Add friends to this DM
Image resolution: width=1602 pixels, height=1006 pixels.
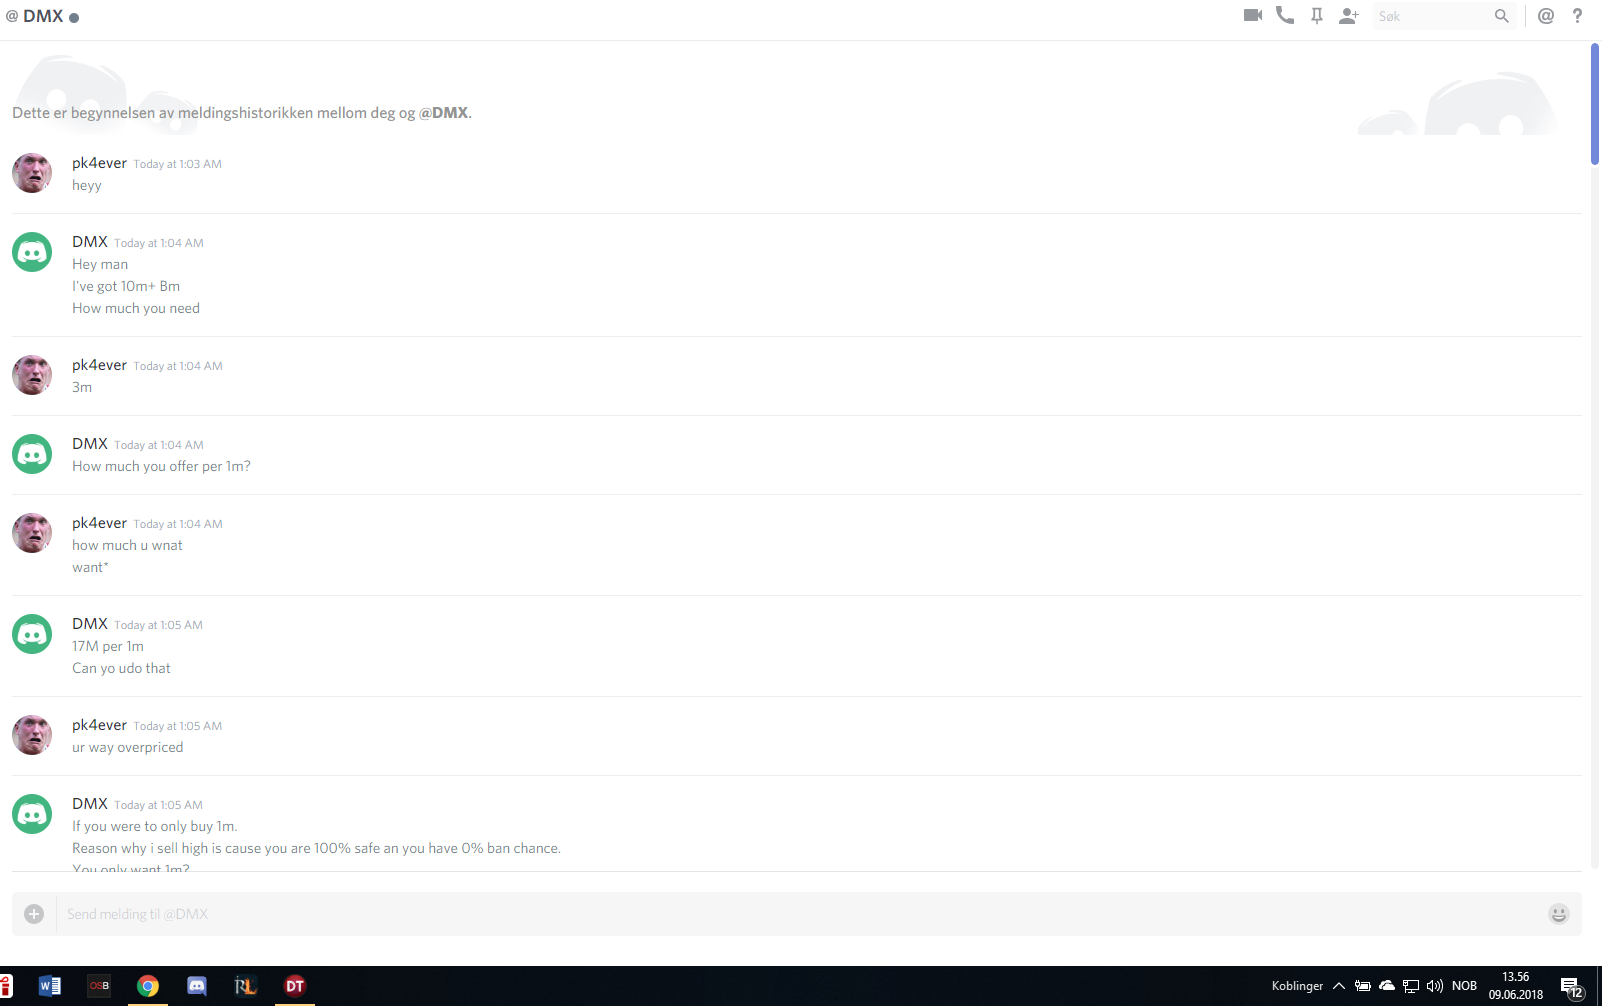[x=1349, y=16]
